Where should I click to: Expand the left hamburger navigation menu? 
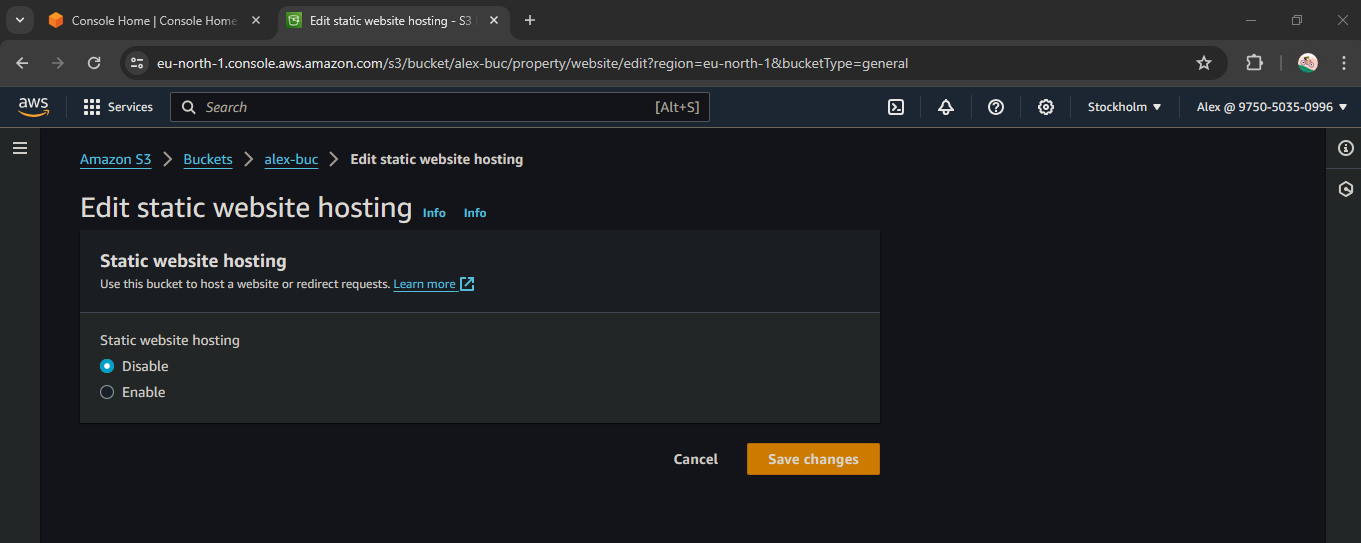pos(20,148)
